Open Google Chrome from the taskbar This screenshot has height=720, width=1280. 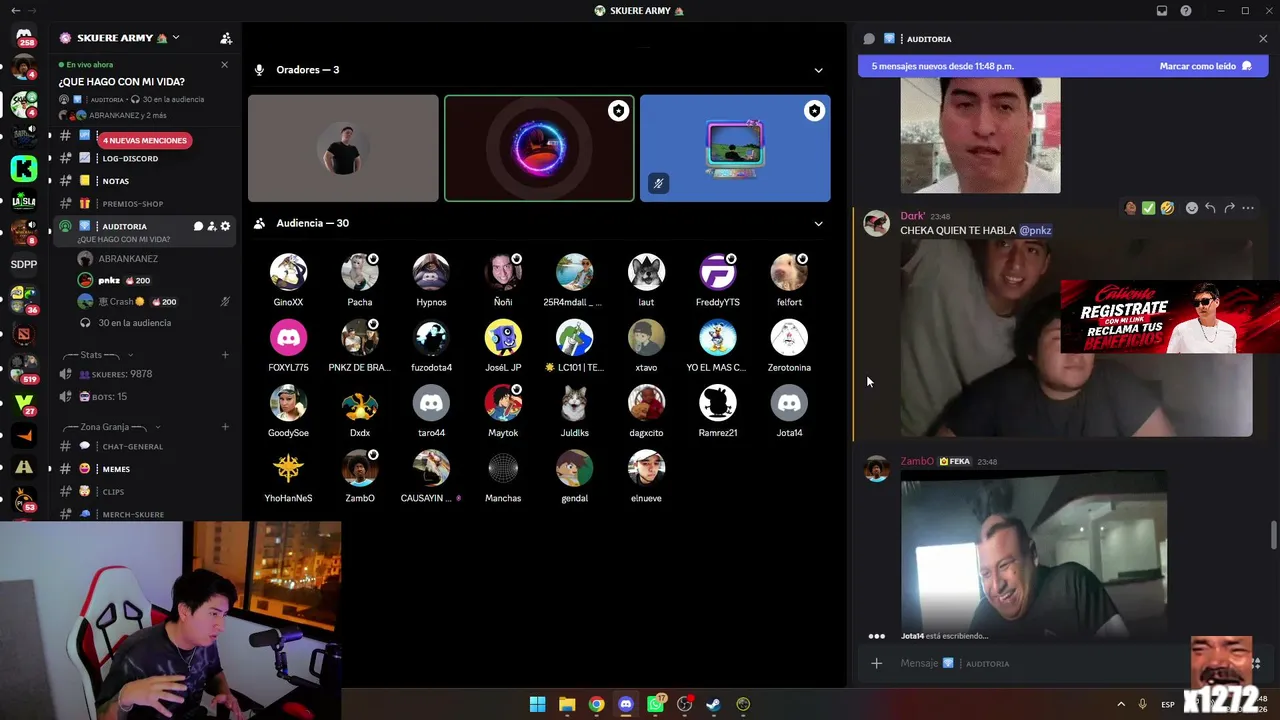tap(596, 704)
